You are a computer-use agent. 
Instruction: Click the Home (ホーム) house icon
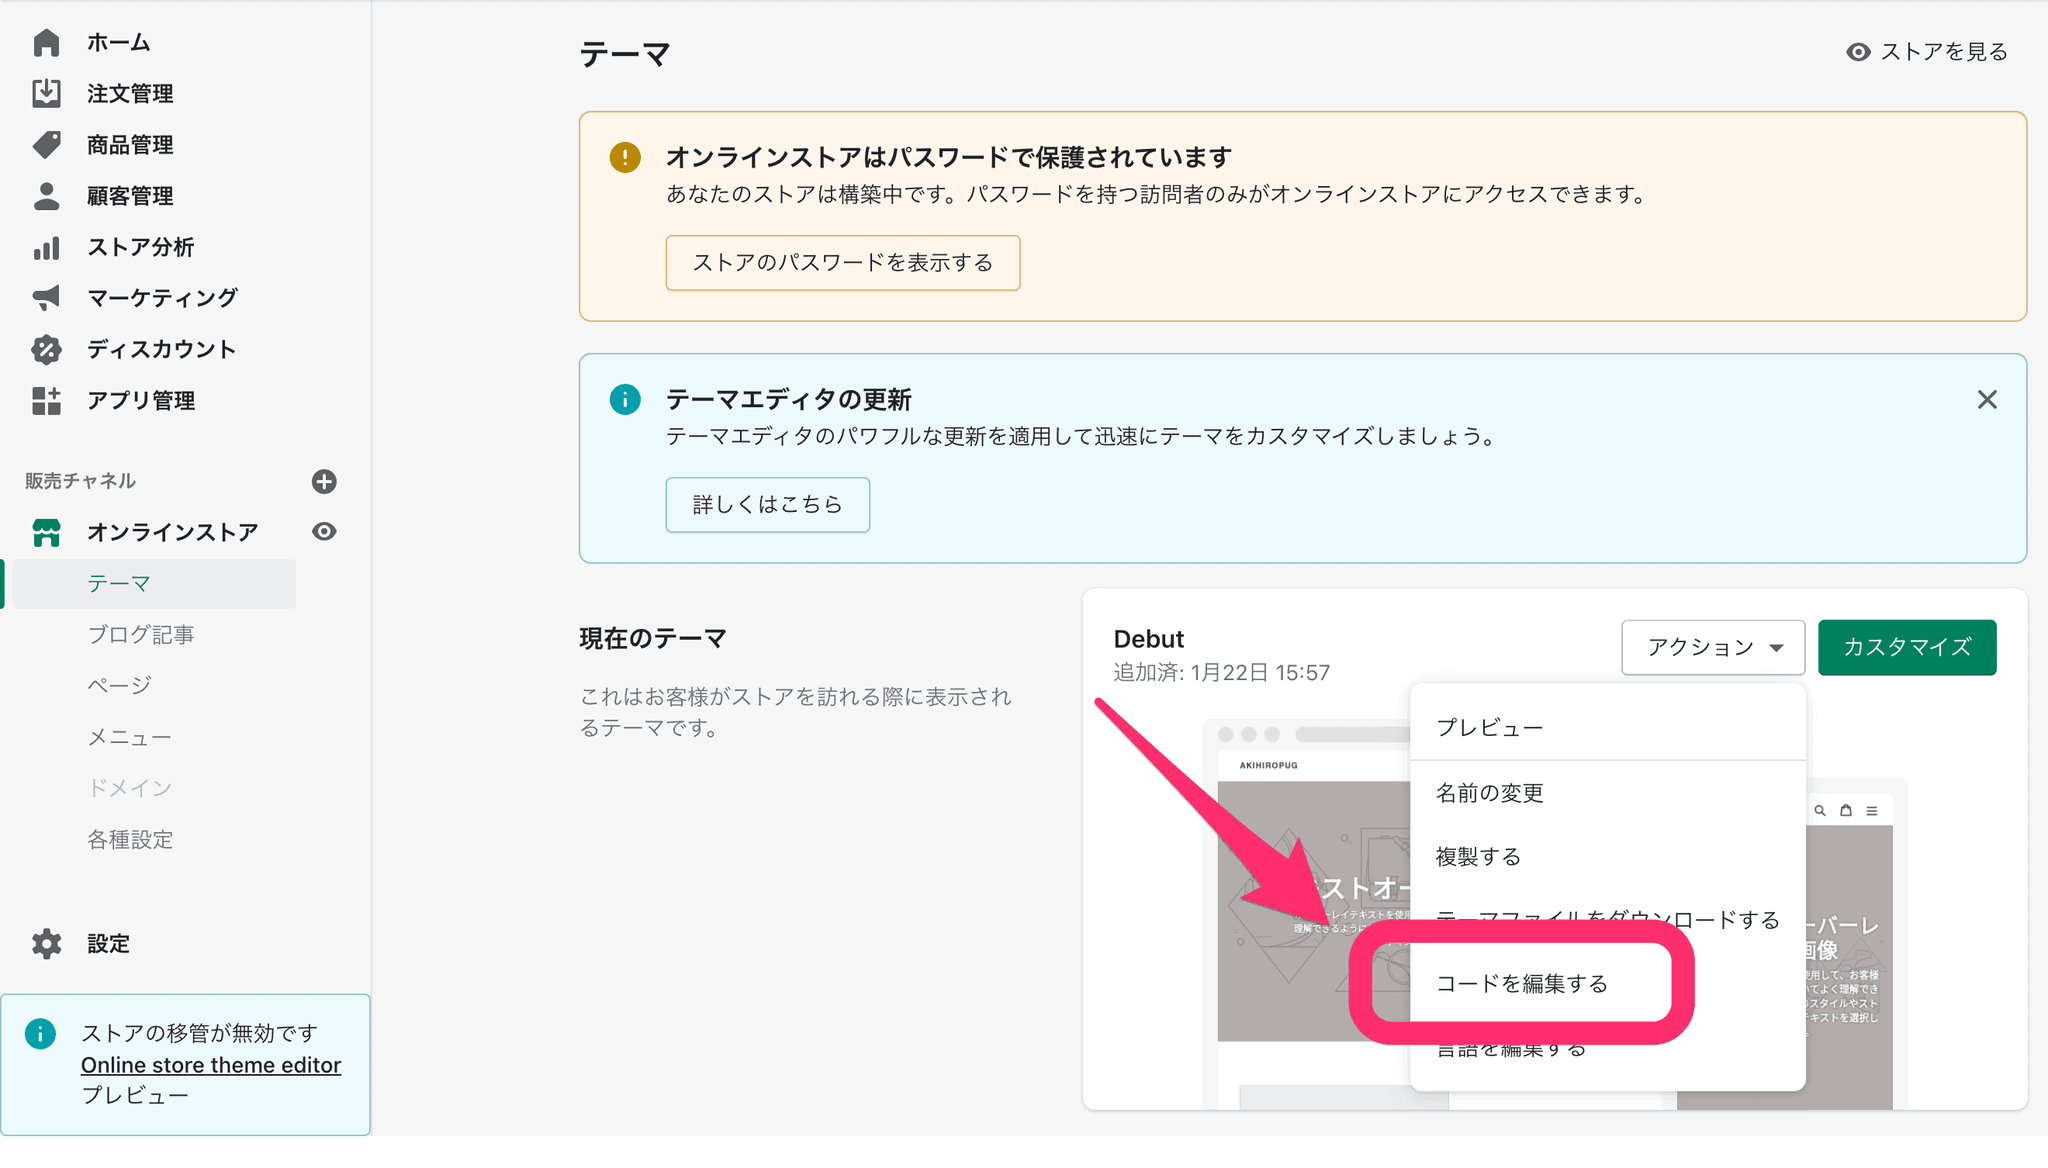[x=46, y=43]
